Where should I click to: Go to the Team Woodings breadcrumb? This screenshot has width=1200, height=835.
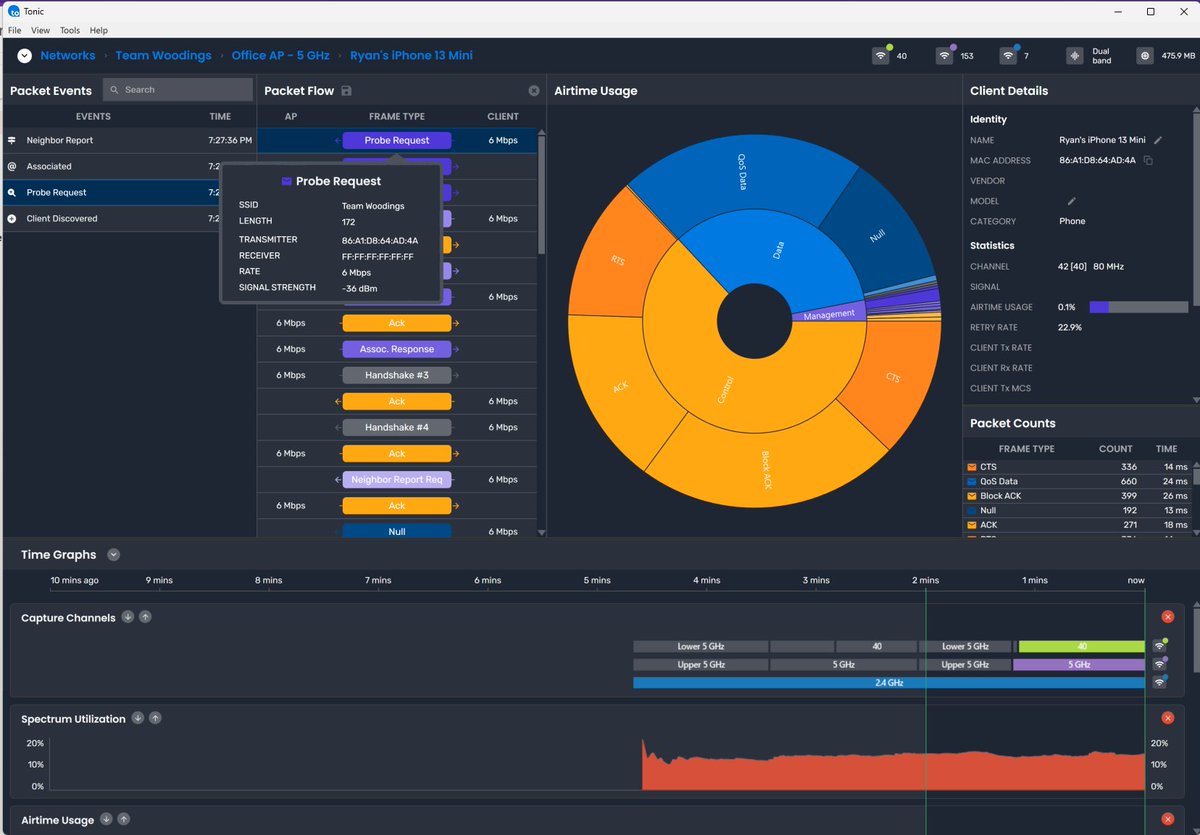163,56
